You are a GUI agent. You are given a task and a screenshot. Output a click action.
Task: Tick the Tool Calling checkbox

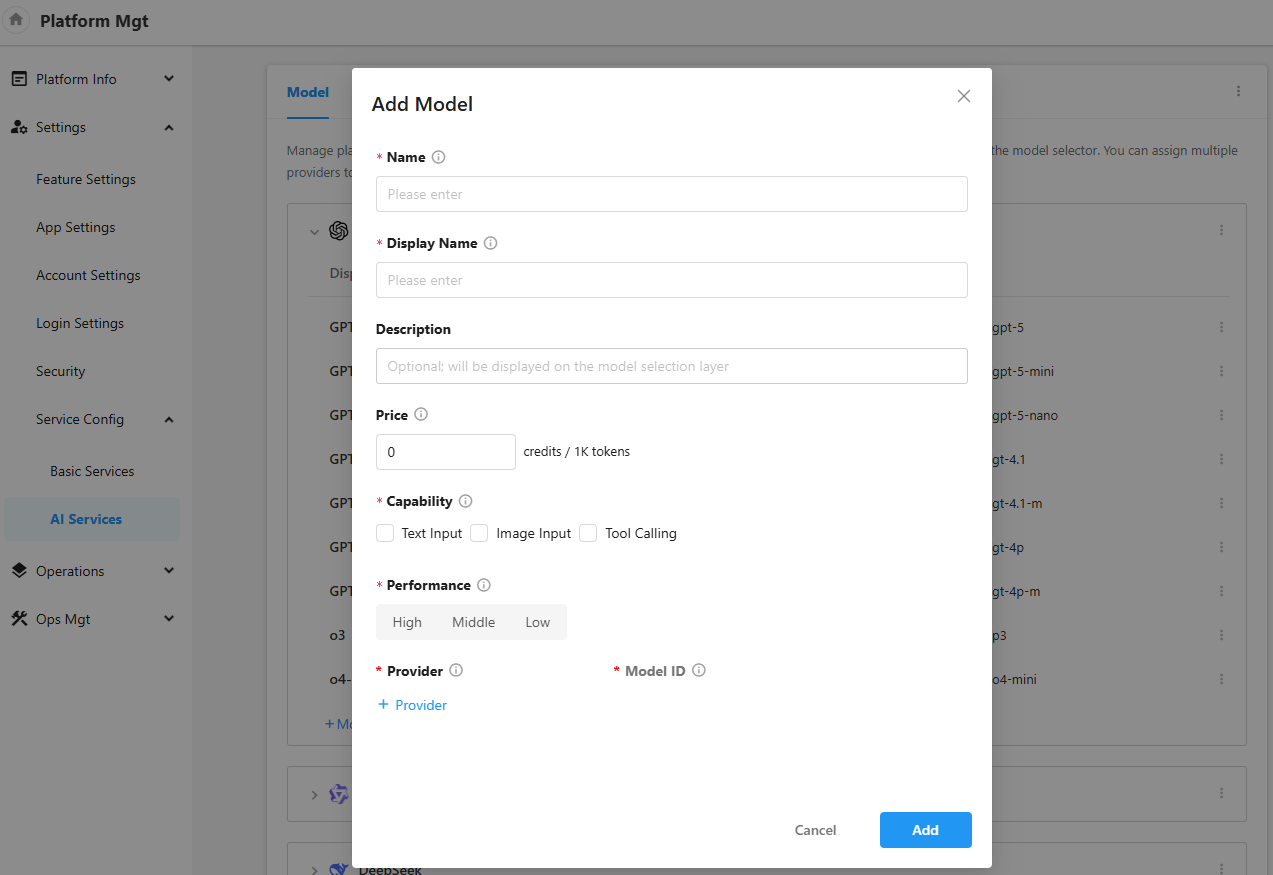coord(588,533)
